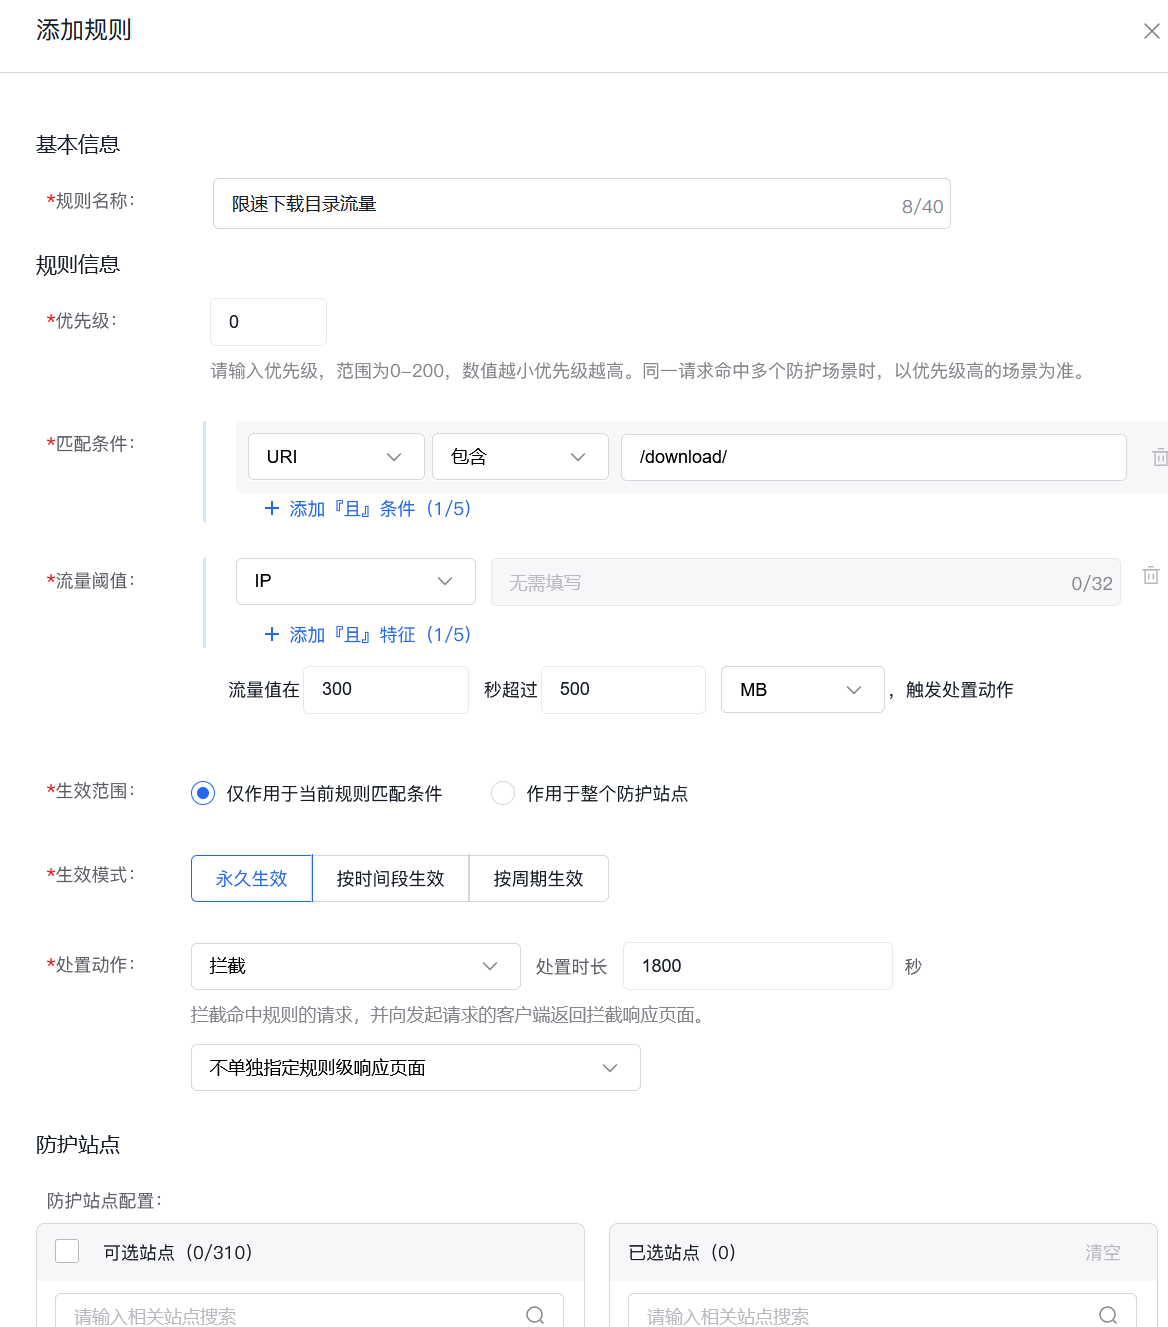This screenshot has width=1168, height=1327.
Task: Open the URI match field dropdown
Action: 336,457
